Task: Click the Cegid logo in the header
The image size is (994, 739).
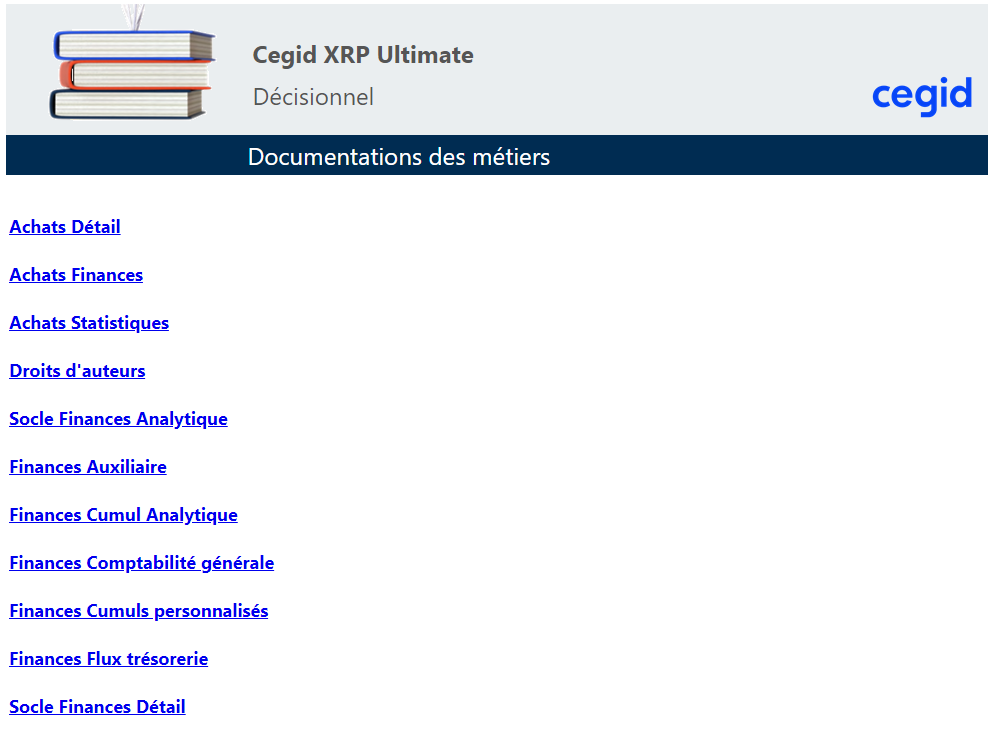Action: (x=921, y=96)
